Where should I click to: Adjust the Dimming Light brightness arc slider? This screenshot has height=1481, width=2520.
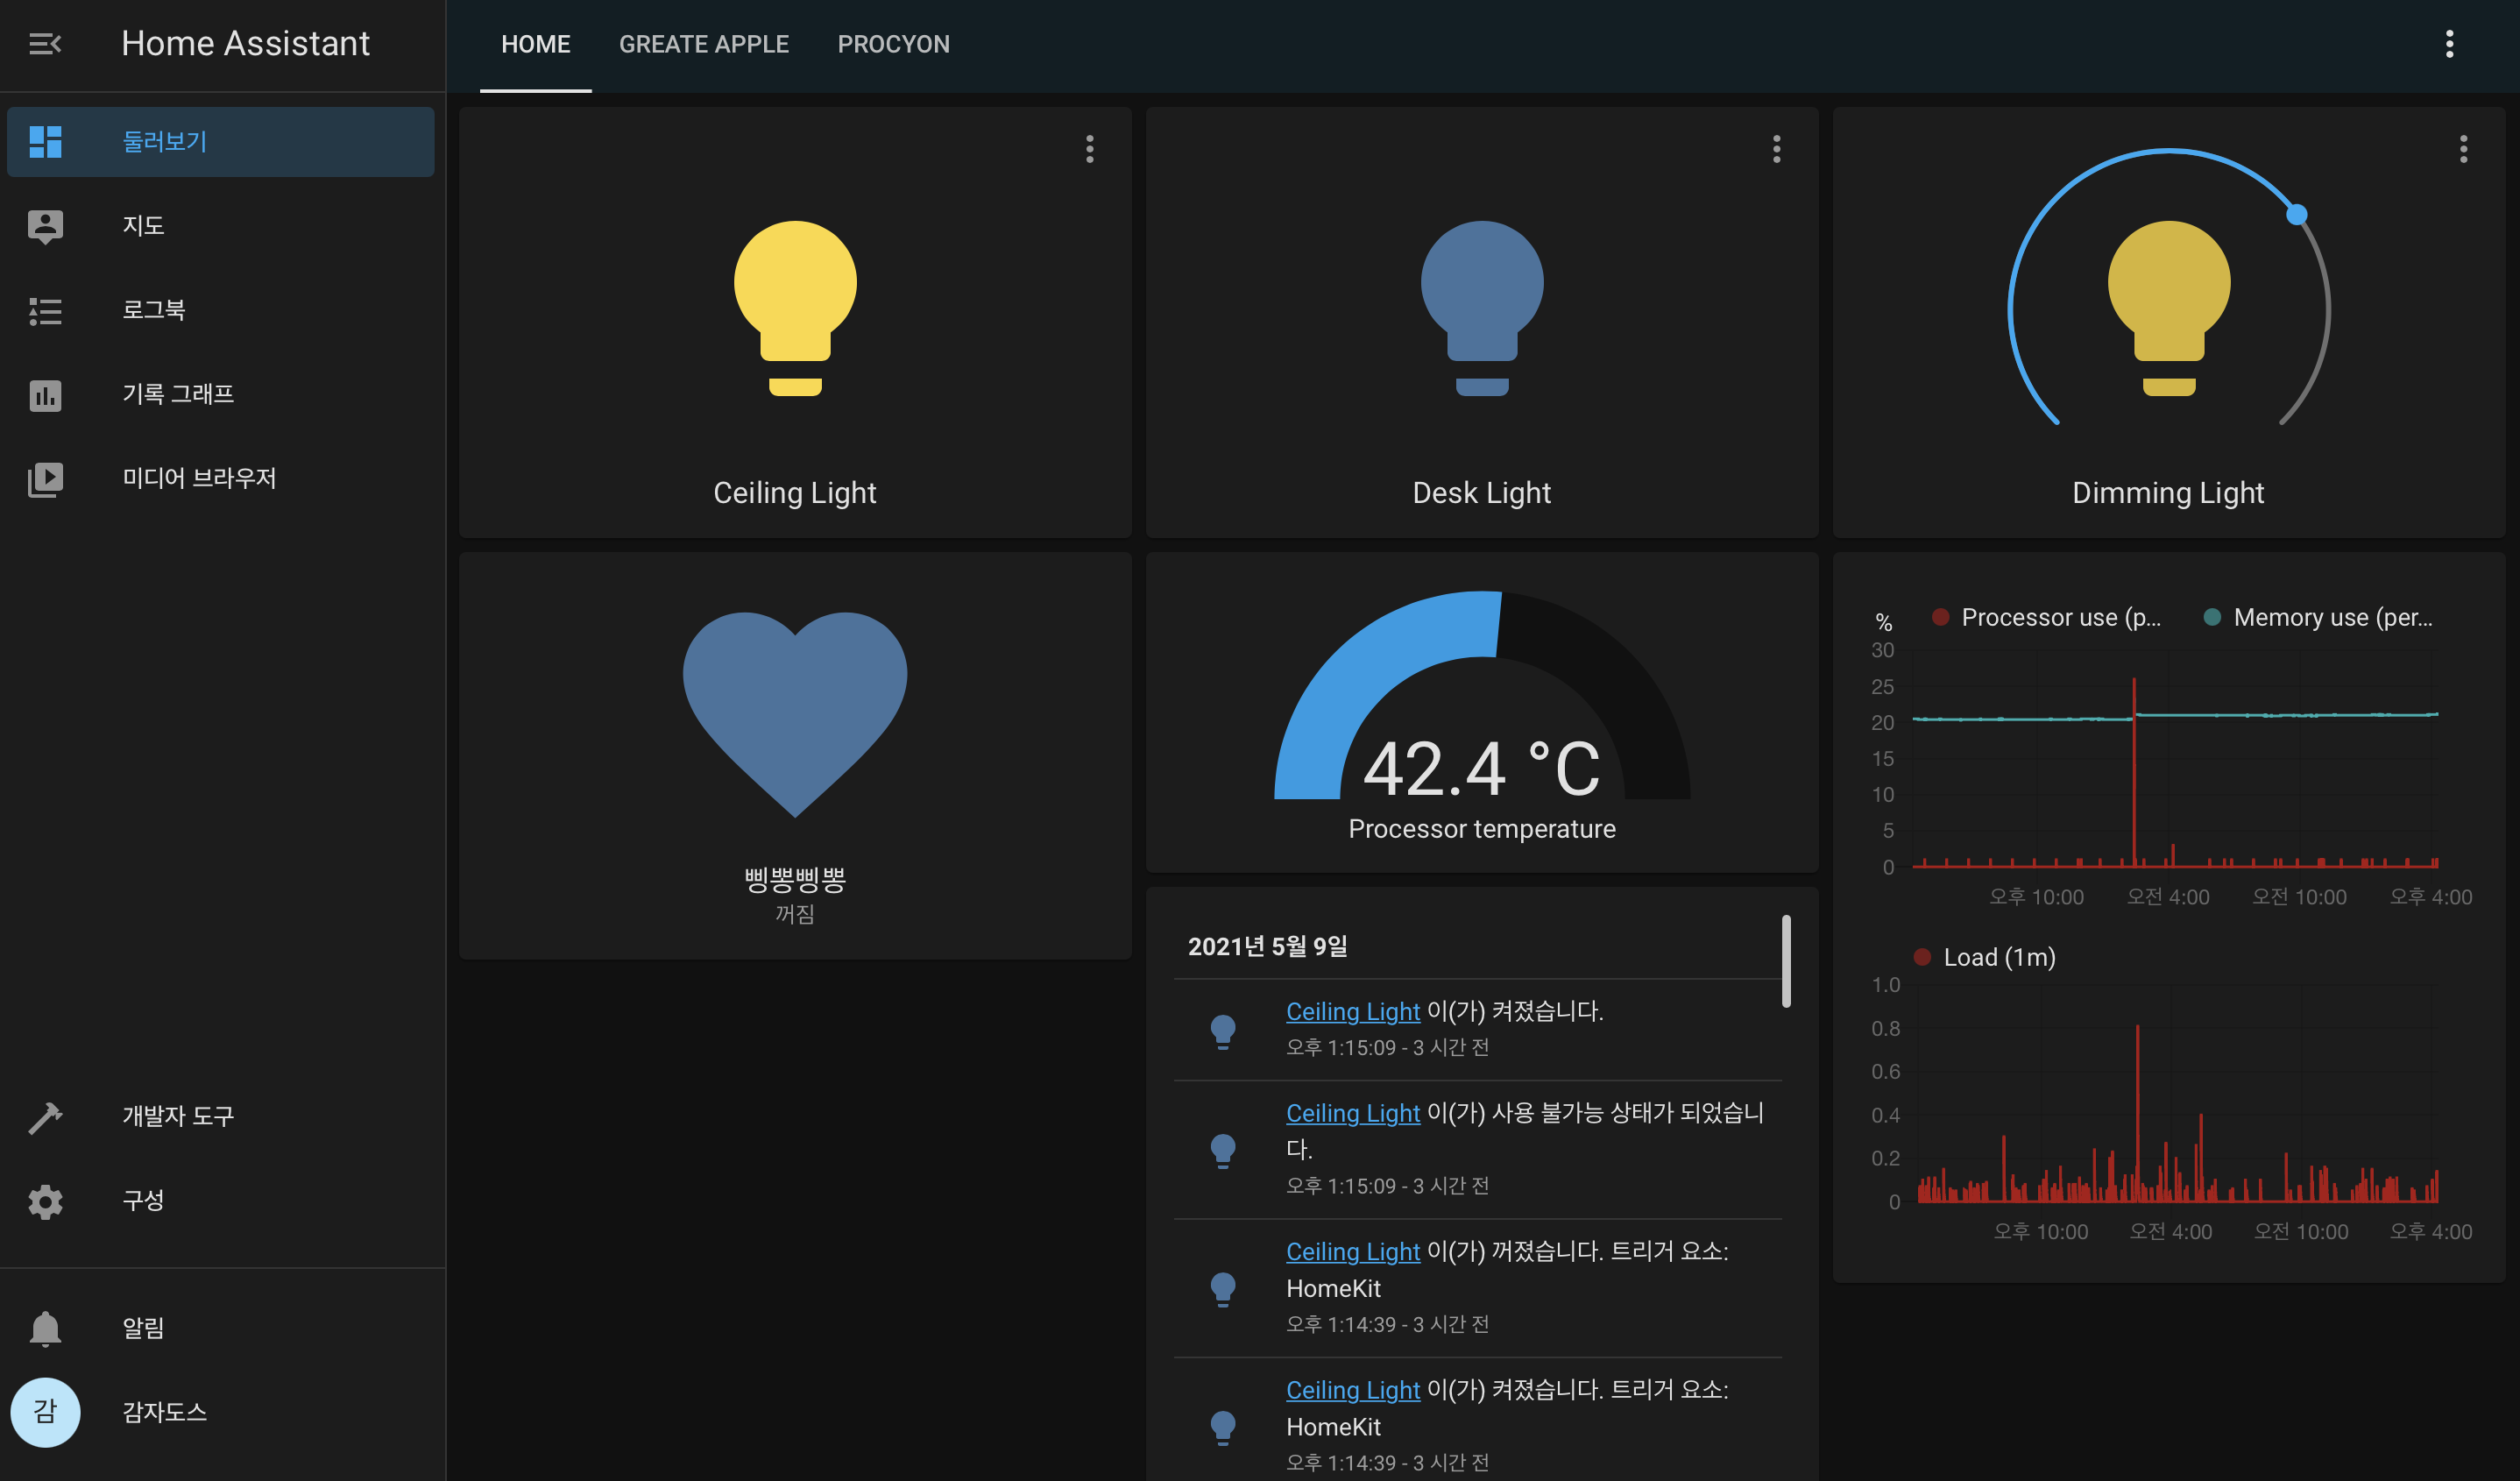click(x=2297, y=212)
